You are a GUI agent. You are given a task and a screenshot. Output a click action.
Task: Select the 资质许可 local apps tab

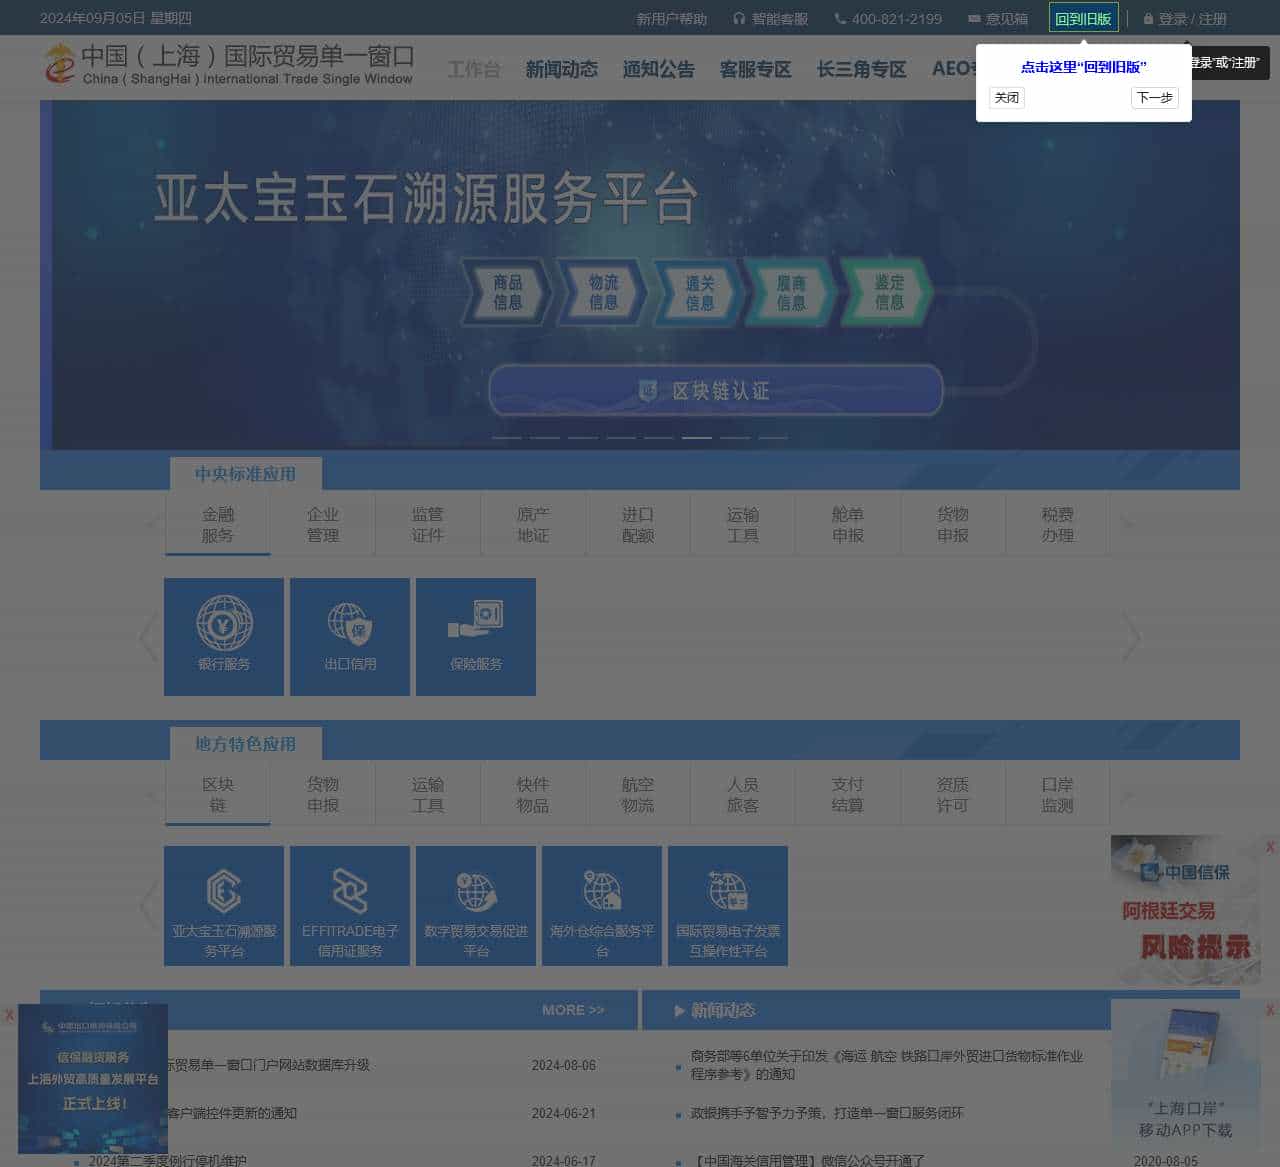click(x=953, y=795)
